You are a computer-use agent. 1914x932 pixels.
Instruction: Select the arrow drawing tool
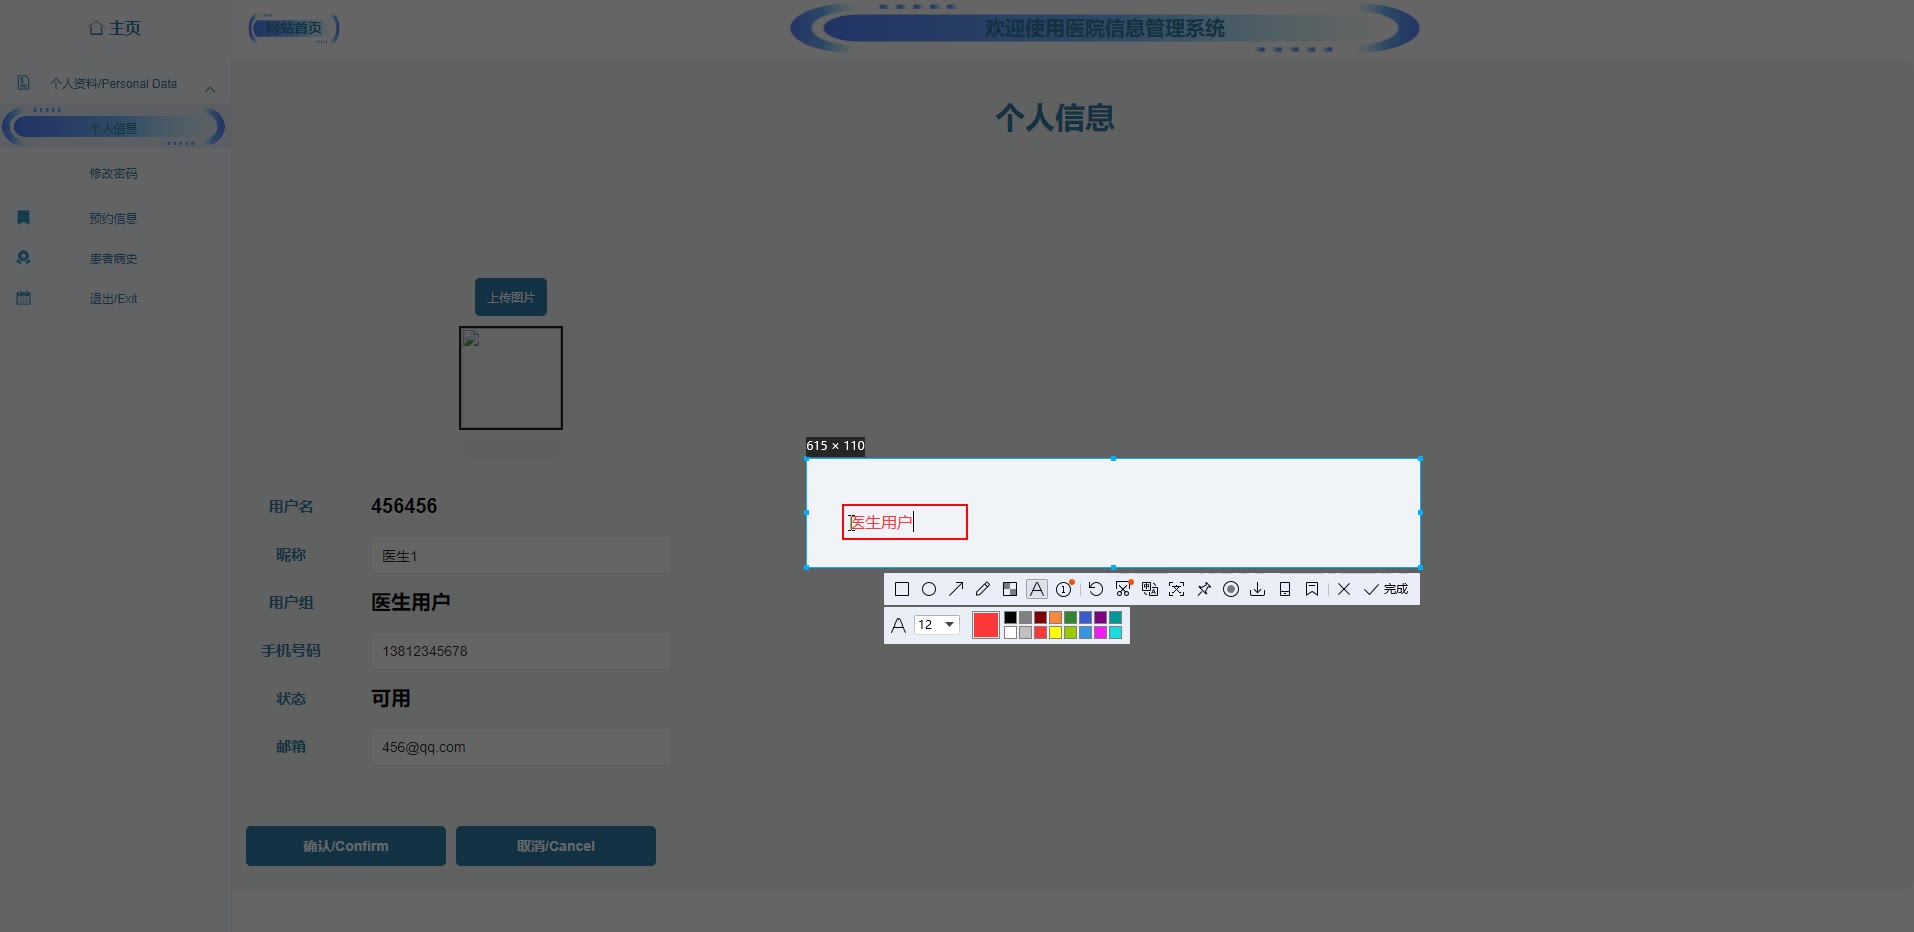[956, 589]
